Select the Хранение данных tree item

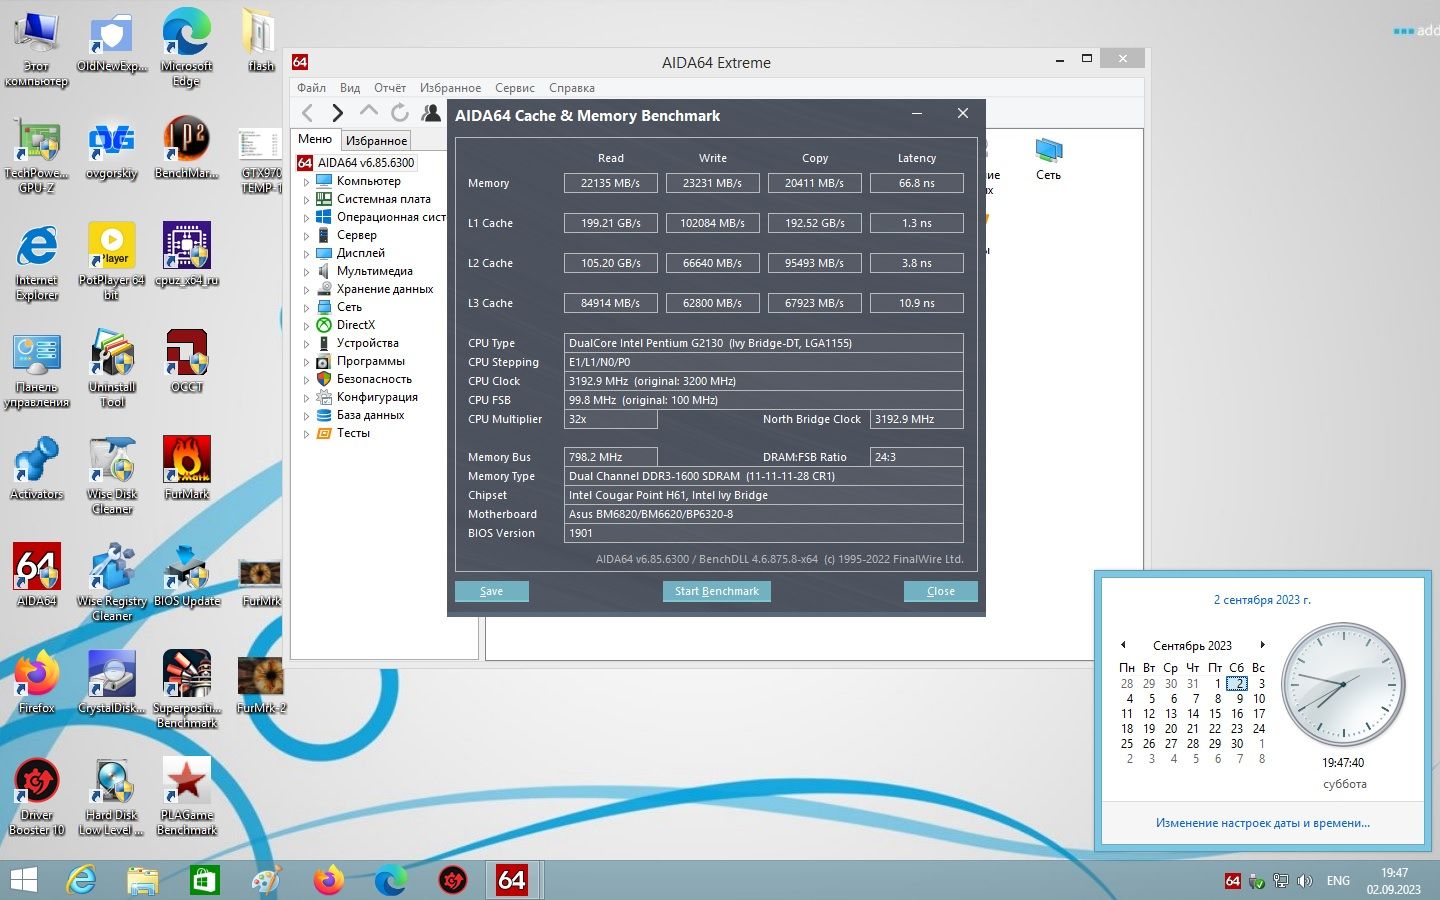point(385,289)
